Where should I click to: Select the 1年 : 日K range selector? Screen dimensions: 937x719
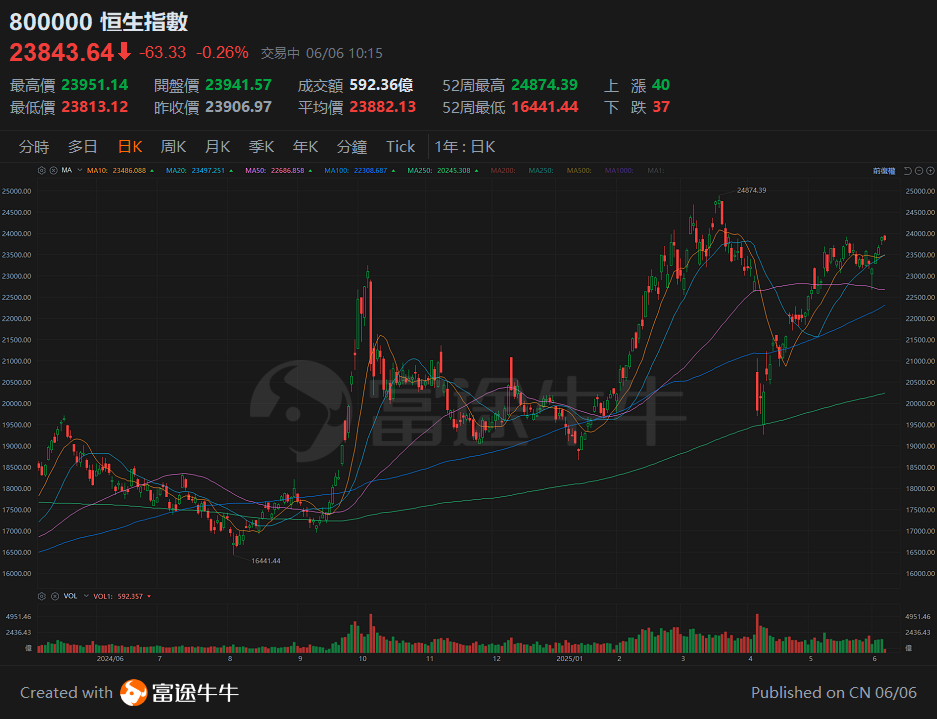462,146
